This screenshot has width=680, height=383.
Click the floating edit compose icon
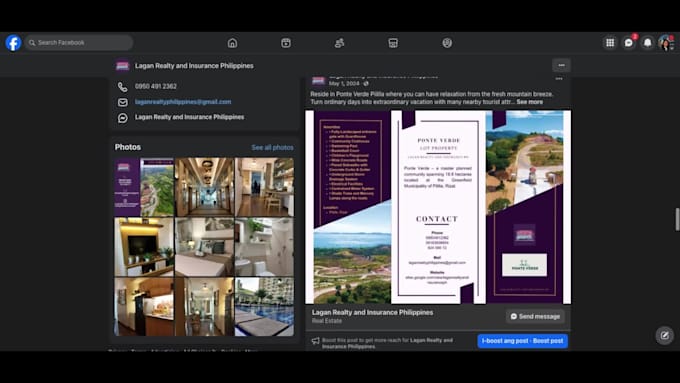[664, 335]
